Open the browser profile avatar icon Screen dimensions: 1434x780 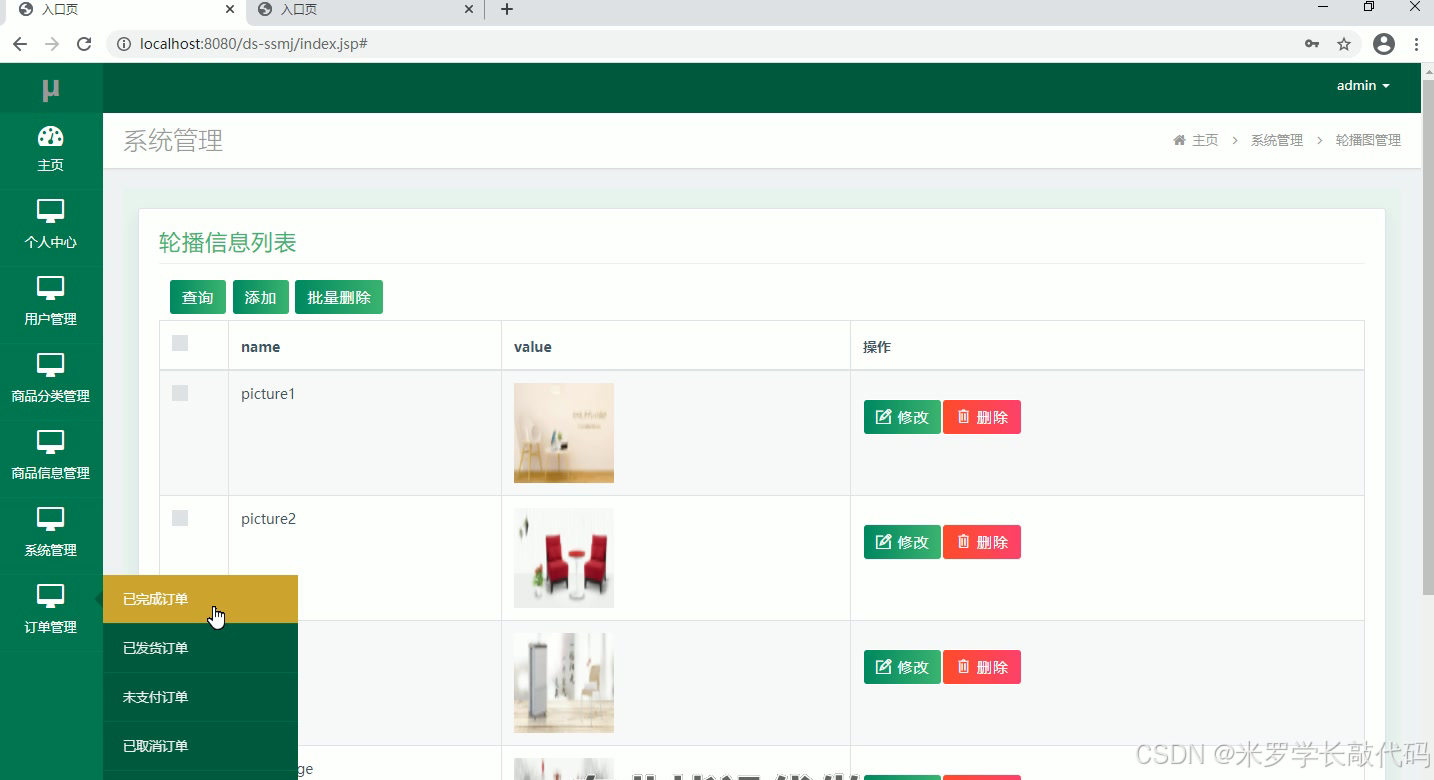click(x=1384, y=44)
